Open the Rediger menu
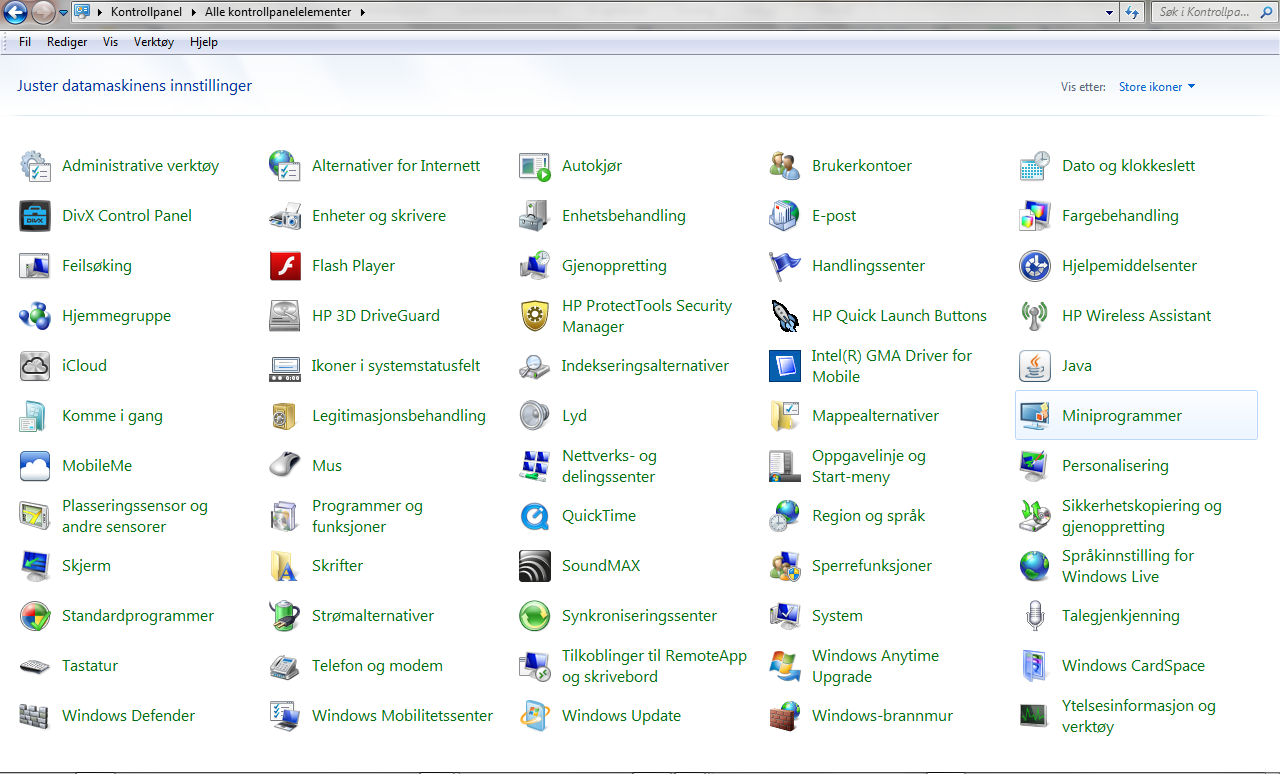The width and height of the screenshot is (1280, 774). 67,42
